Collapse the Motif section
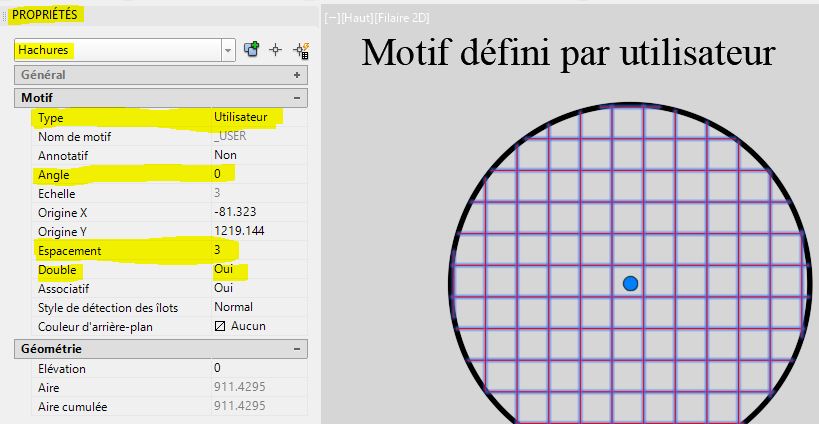Viewport: 819px width, 424px height. (x=297, y=98)
